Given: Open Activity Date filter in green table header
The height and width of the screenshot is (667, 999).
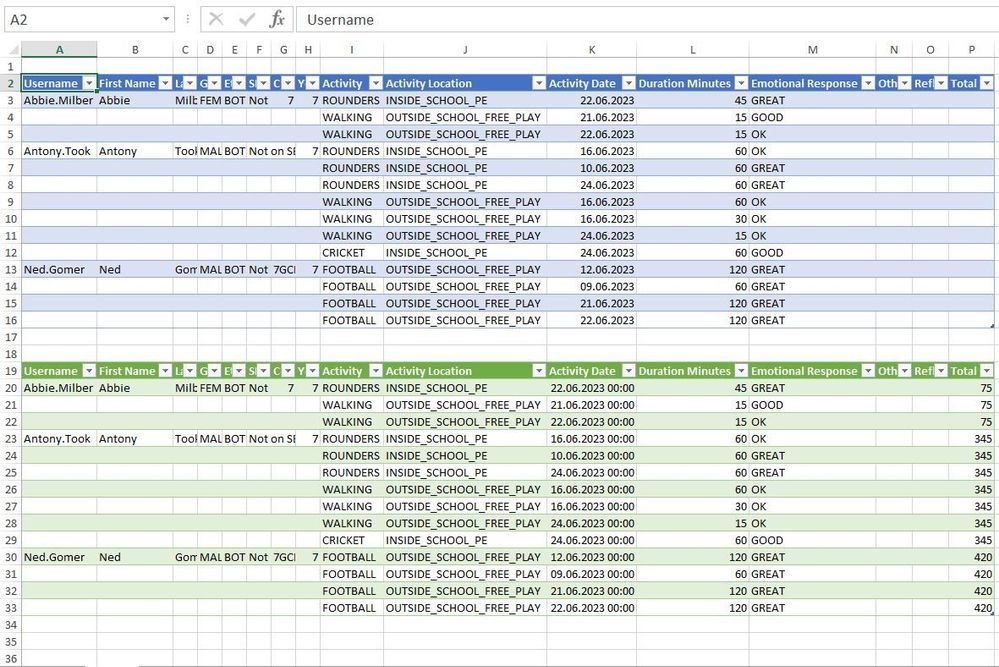Looking at the screenshot, I should tap(629, 371).
